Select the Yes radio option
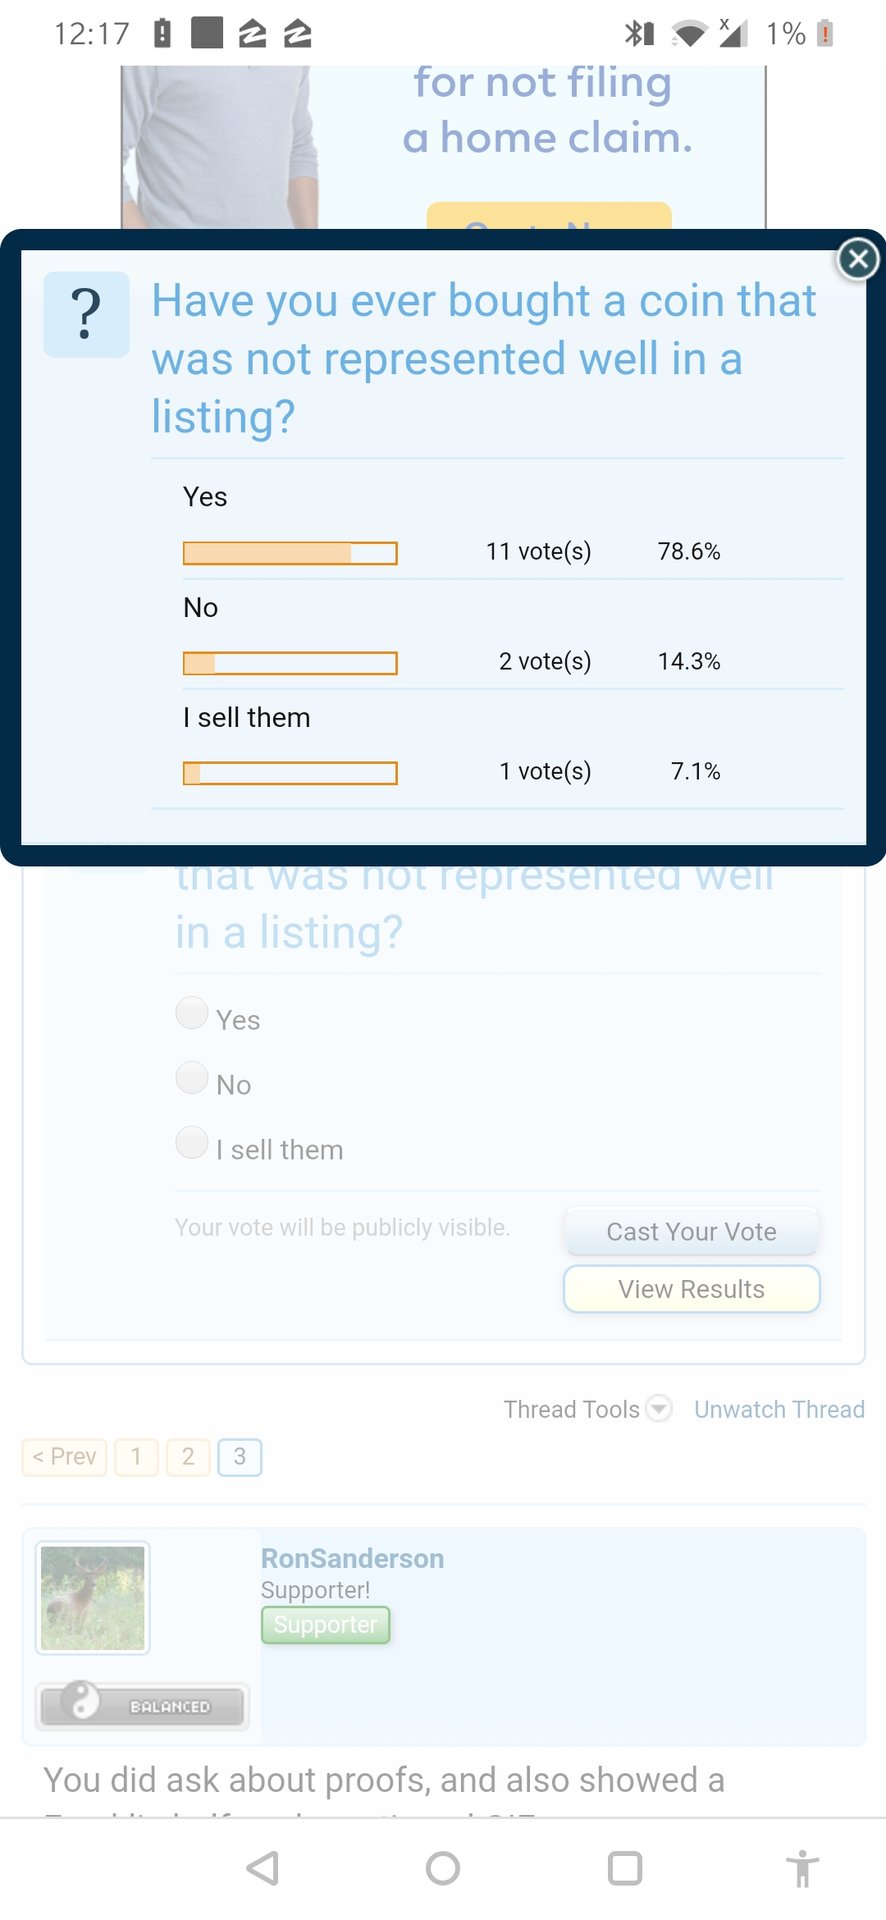Screen dimensions: 886x1920 tap(192, 1013)
